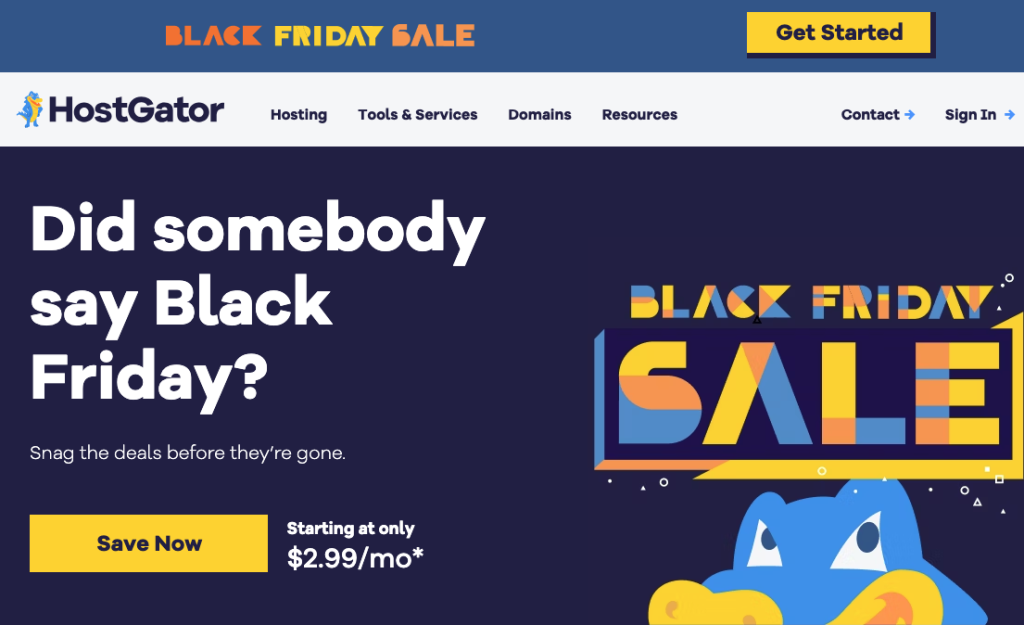Image resolution: width=1024 pixels, height=625 pixels.
Task: Click the Get Started button
Action: tap(839, 32)
